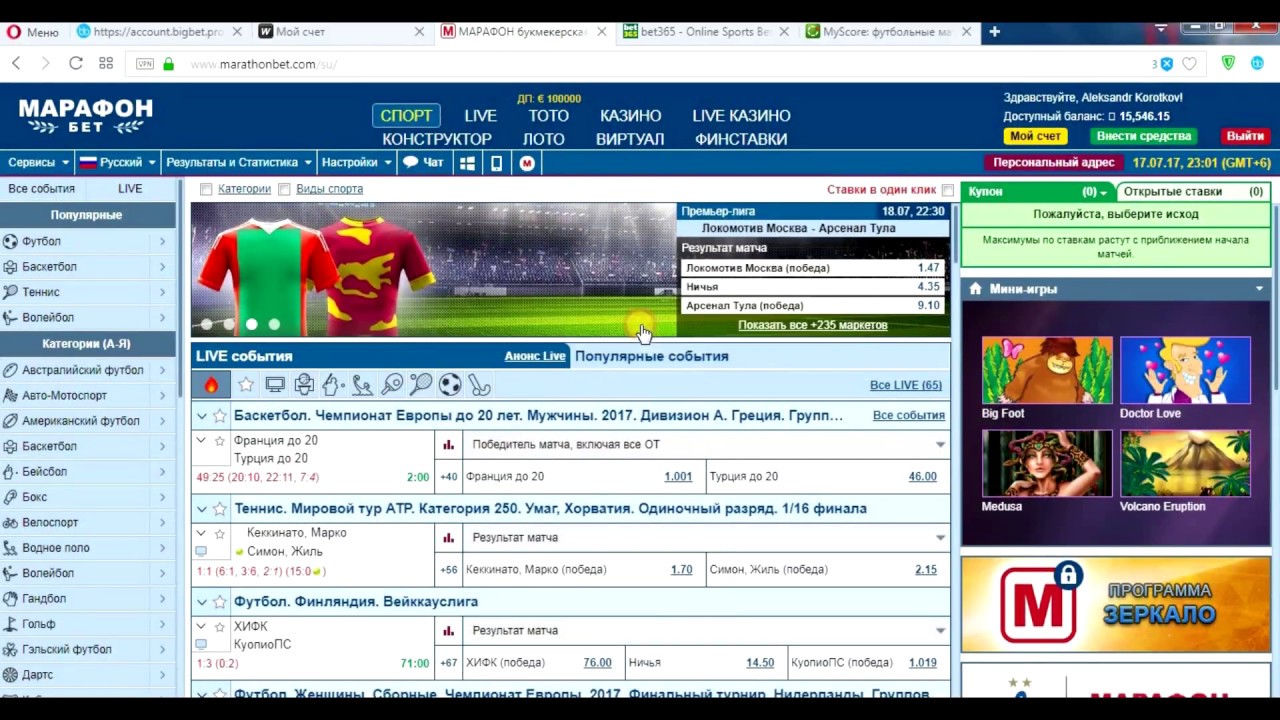Screen dimensions: 1280x720
Task: Open the Big Foot mini-game thumbnail
Action: (x=1047, y=370)
